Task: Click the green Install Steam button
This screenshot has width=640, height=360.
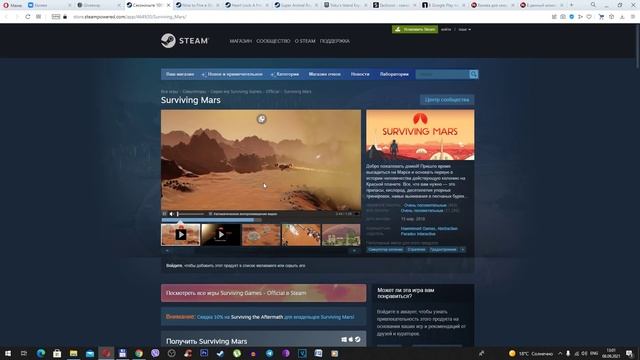Action: tap(415, 29)
